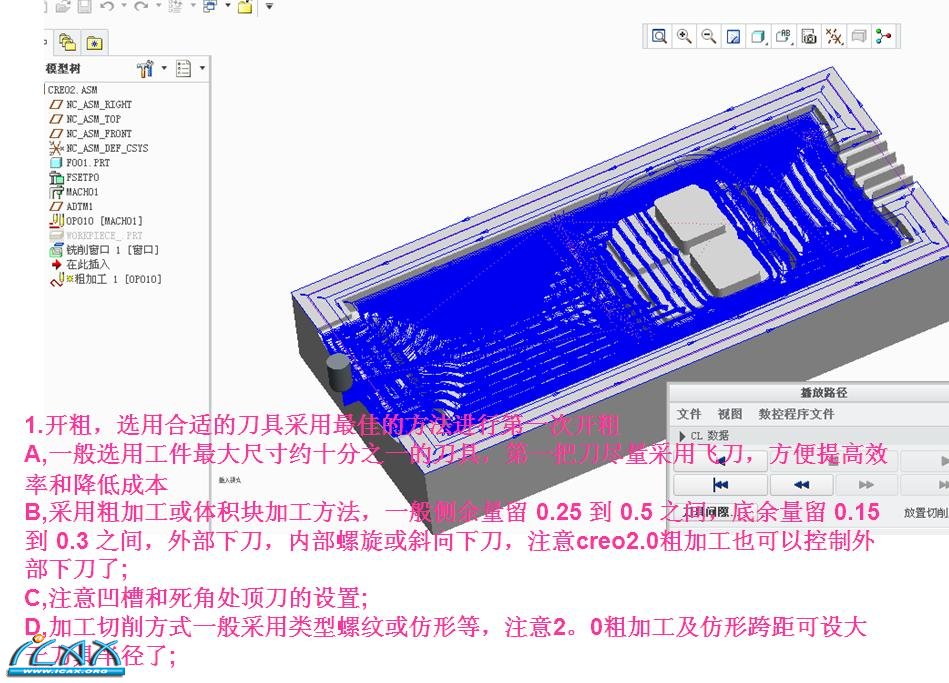Open the Regenerate options dropdown arrow
The width and height of the screenshot is (949, 683).
pyautogui.click(x=192, y=5)
